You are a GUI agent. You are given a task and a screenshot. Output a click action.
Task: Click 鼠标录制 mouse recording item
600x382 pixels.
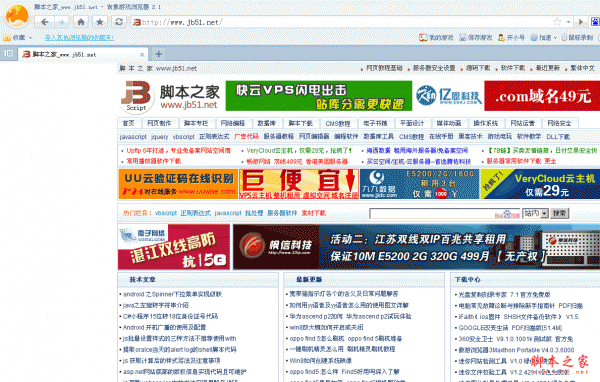577,38
